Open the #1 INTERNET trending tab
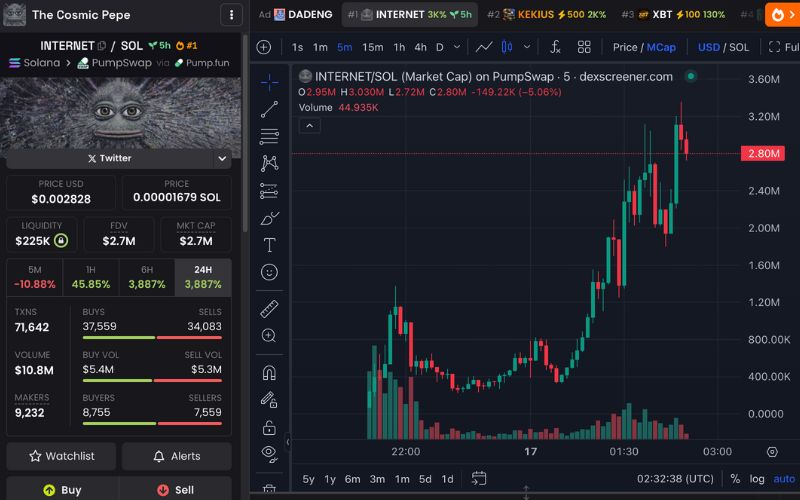Viewport: 800px width, 500px height. tap(409, 15)
